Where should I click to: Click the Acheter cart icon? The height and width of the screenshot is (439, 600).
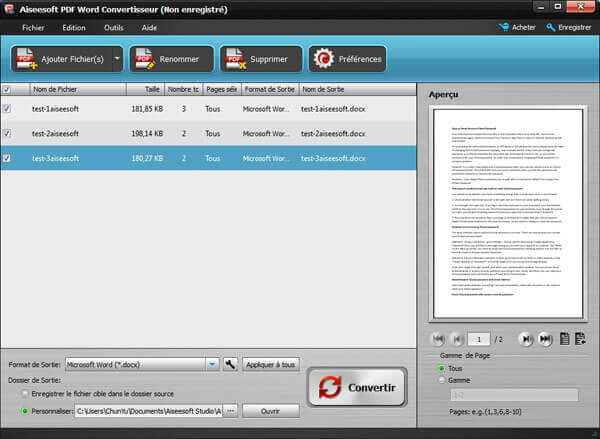point(504,27)
